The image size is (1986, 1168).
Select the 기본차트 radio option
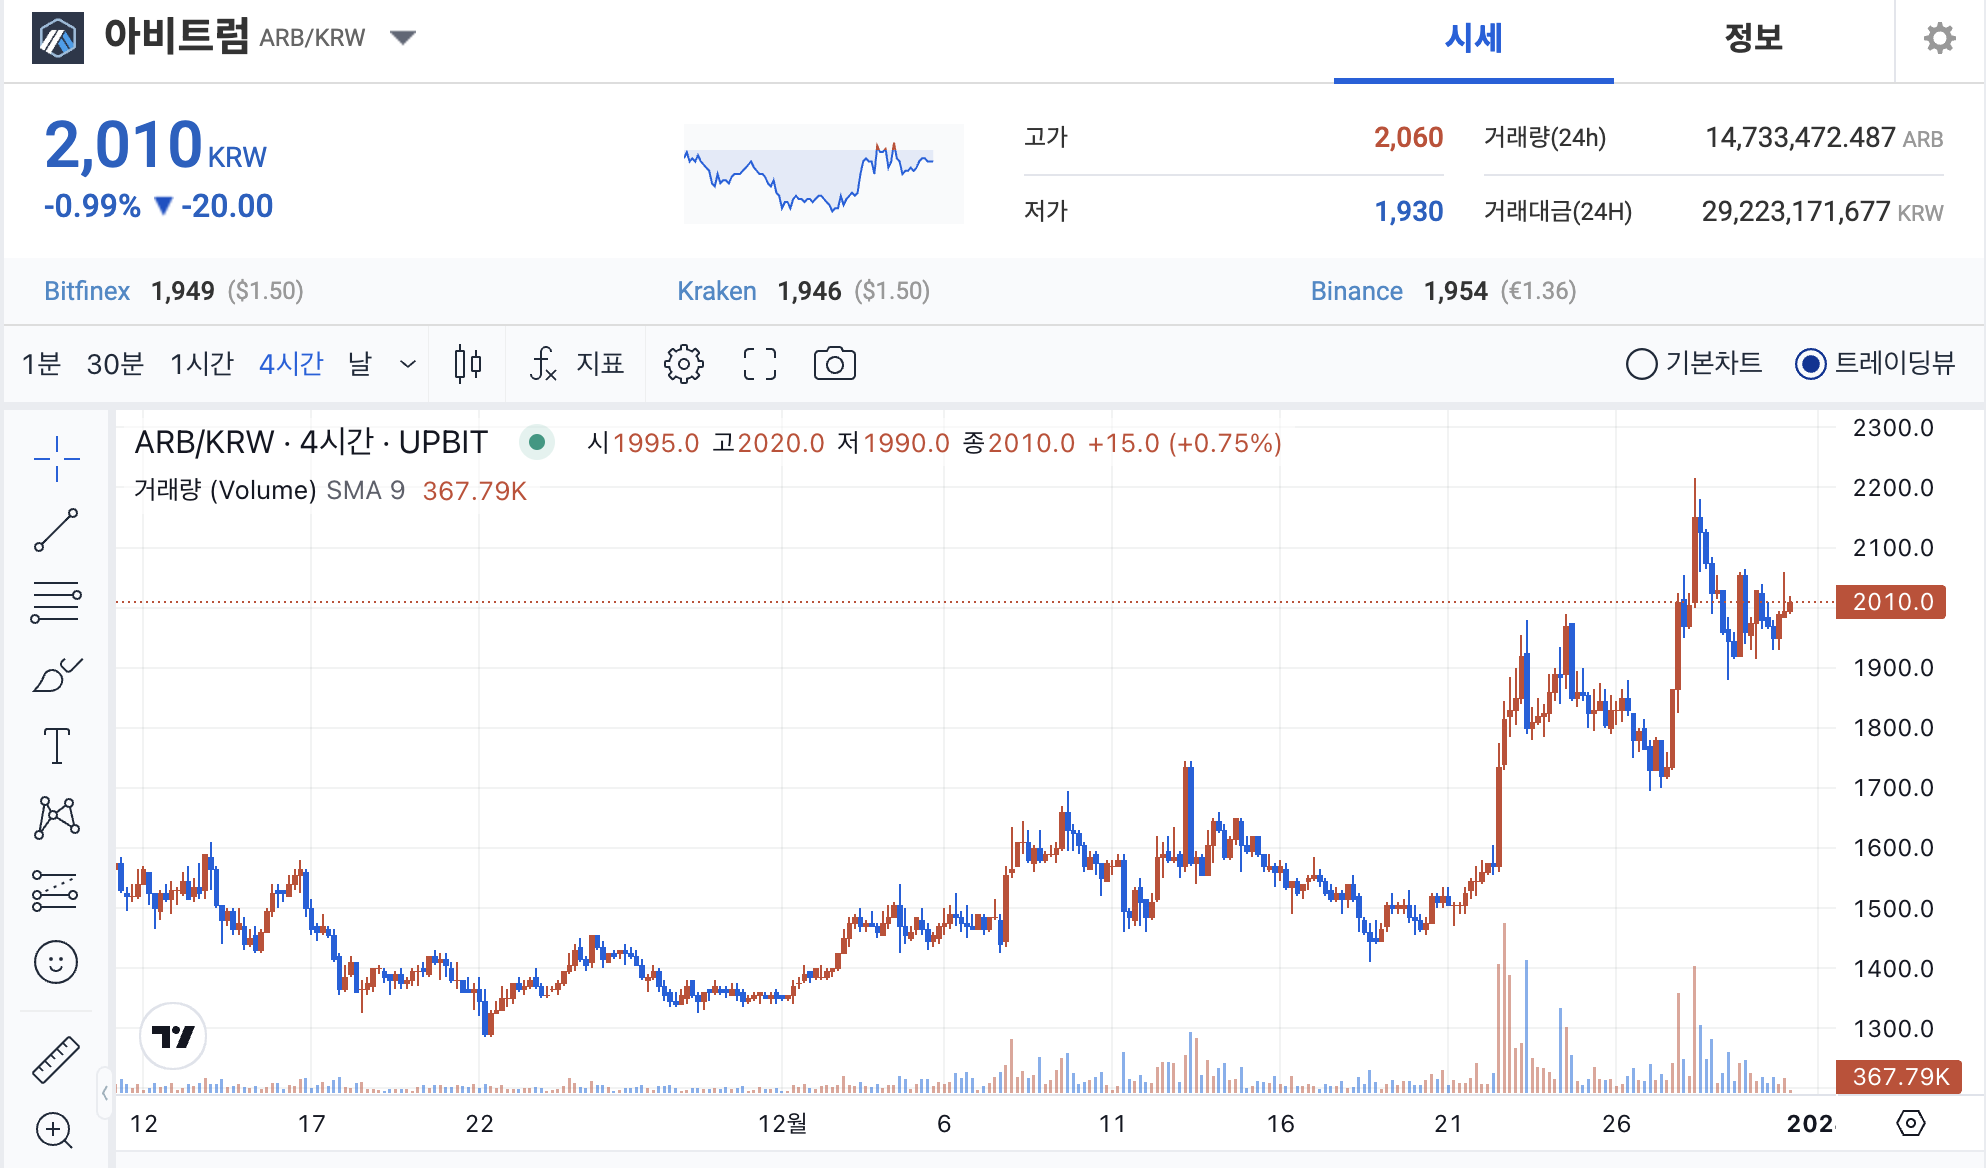tap(1641, 364)
